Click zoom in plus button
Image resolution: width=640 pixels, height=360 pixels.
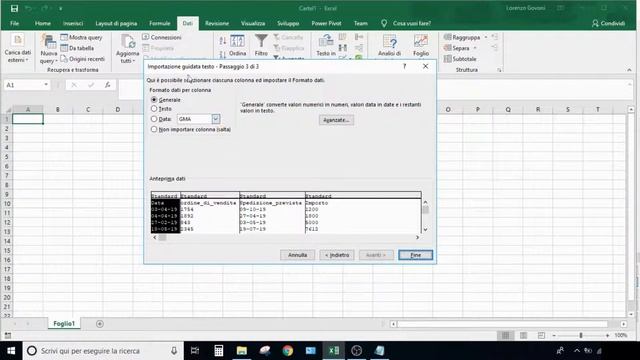pyautogui.click(x=607, y=335)
